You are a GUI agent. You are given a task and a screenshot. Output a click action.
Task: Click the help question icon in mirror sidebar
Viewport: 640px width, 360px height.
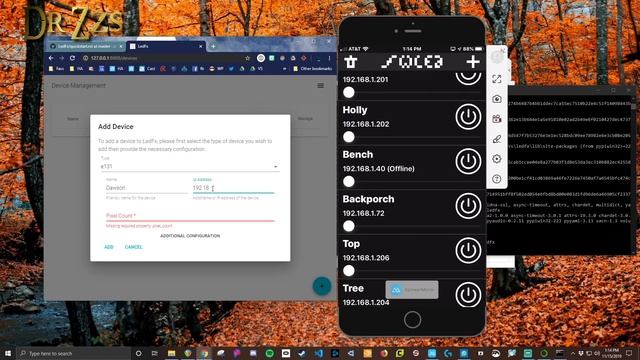pos(497,179)
